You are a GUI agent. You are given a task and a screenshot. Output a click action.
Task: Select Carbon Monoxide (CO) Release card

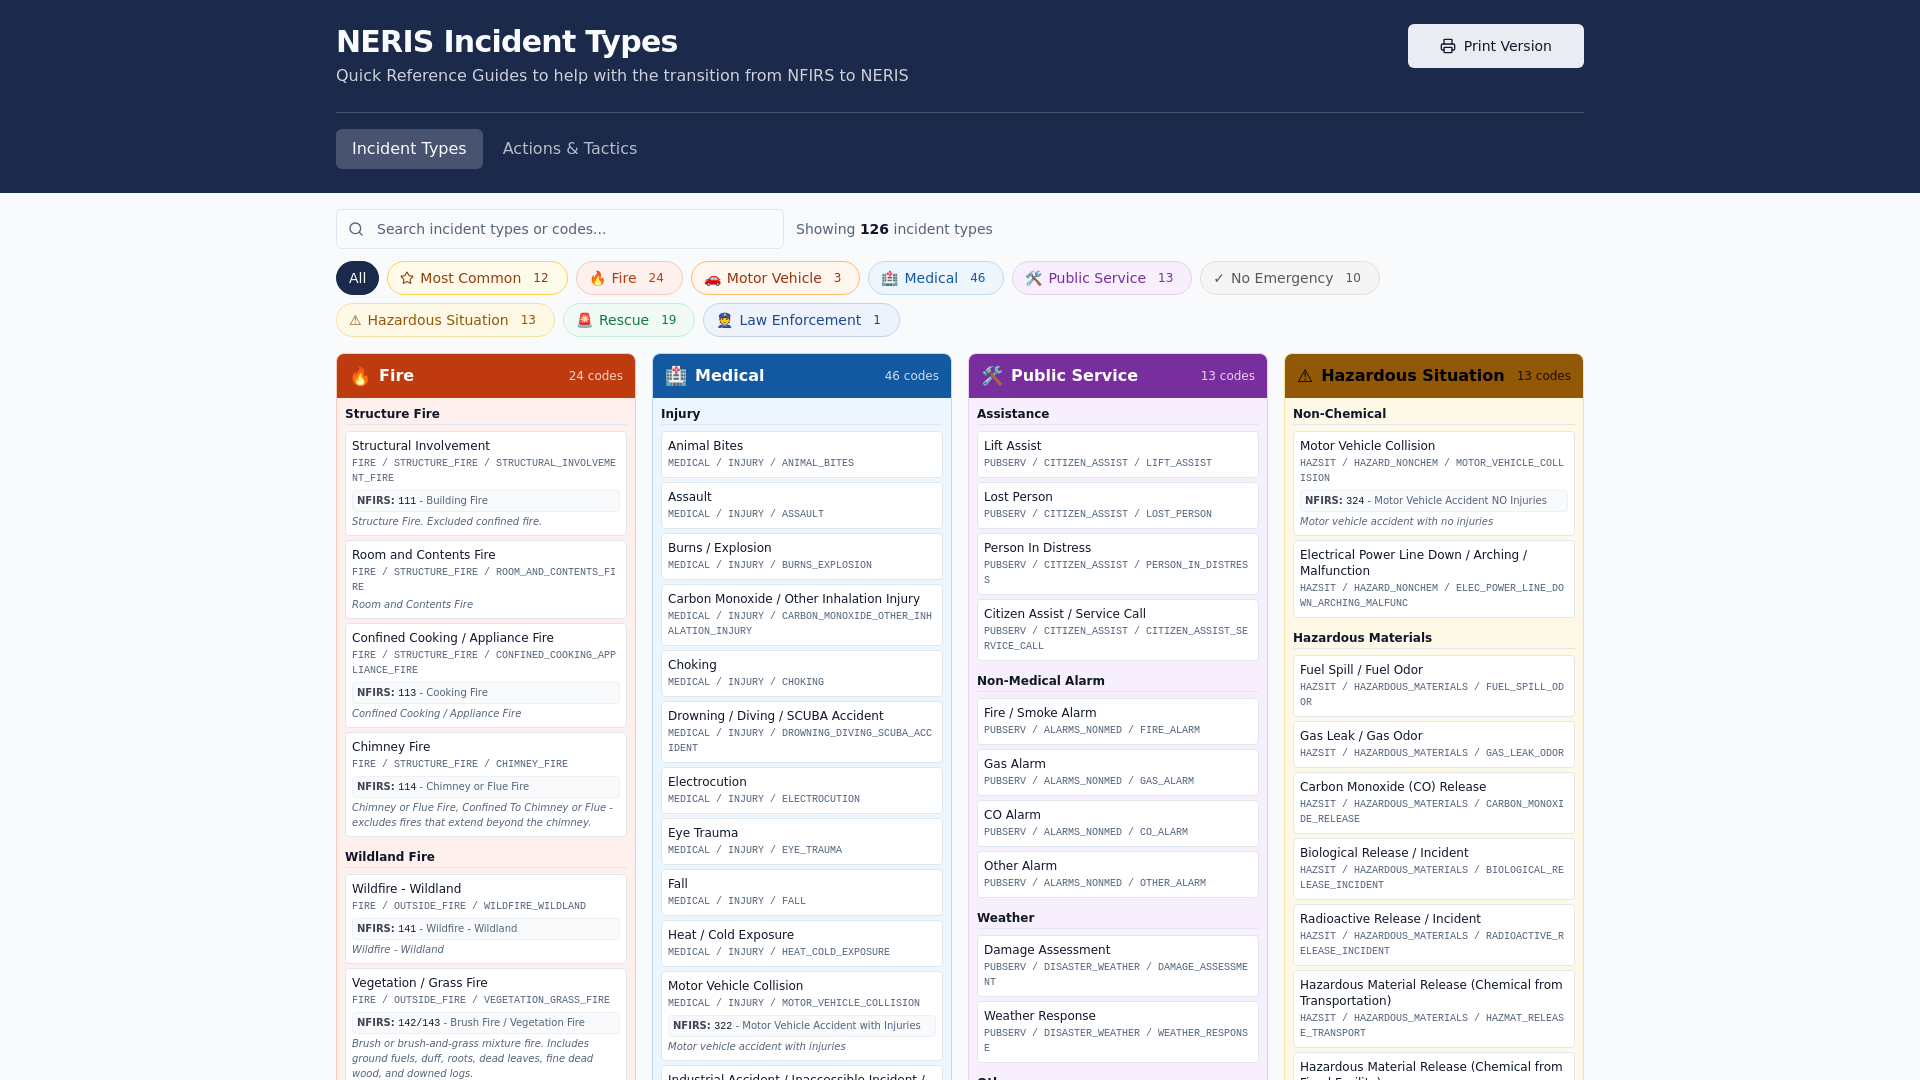1434,803
